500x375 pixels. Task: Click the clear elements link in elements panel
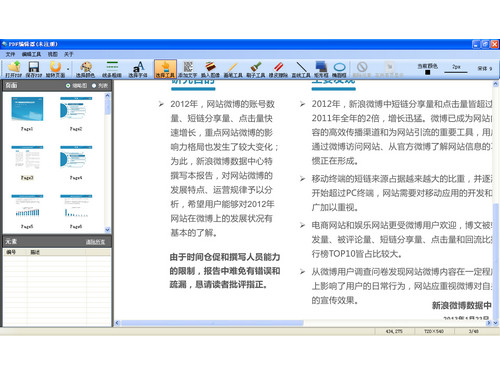point(95,242)
